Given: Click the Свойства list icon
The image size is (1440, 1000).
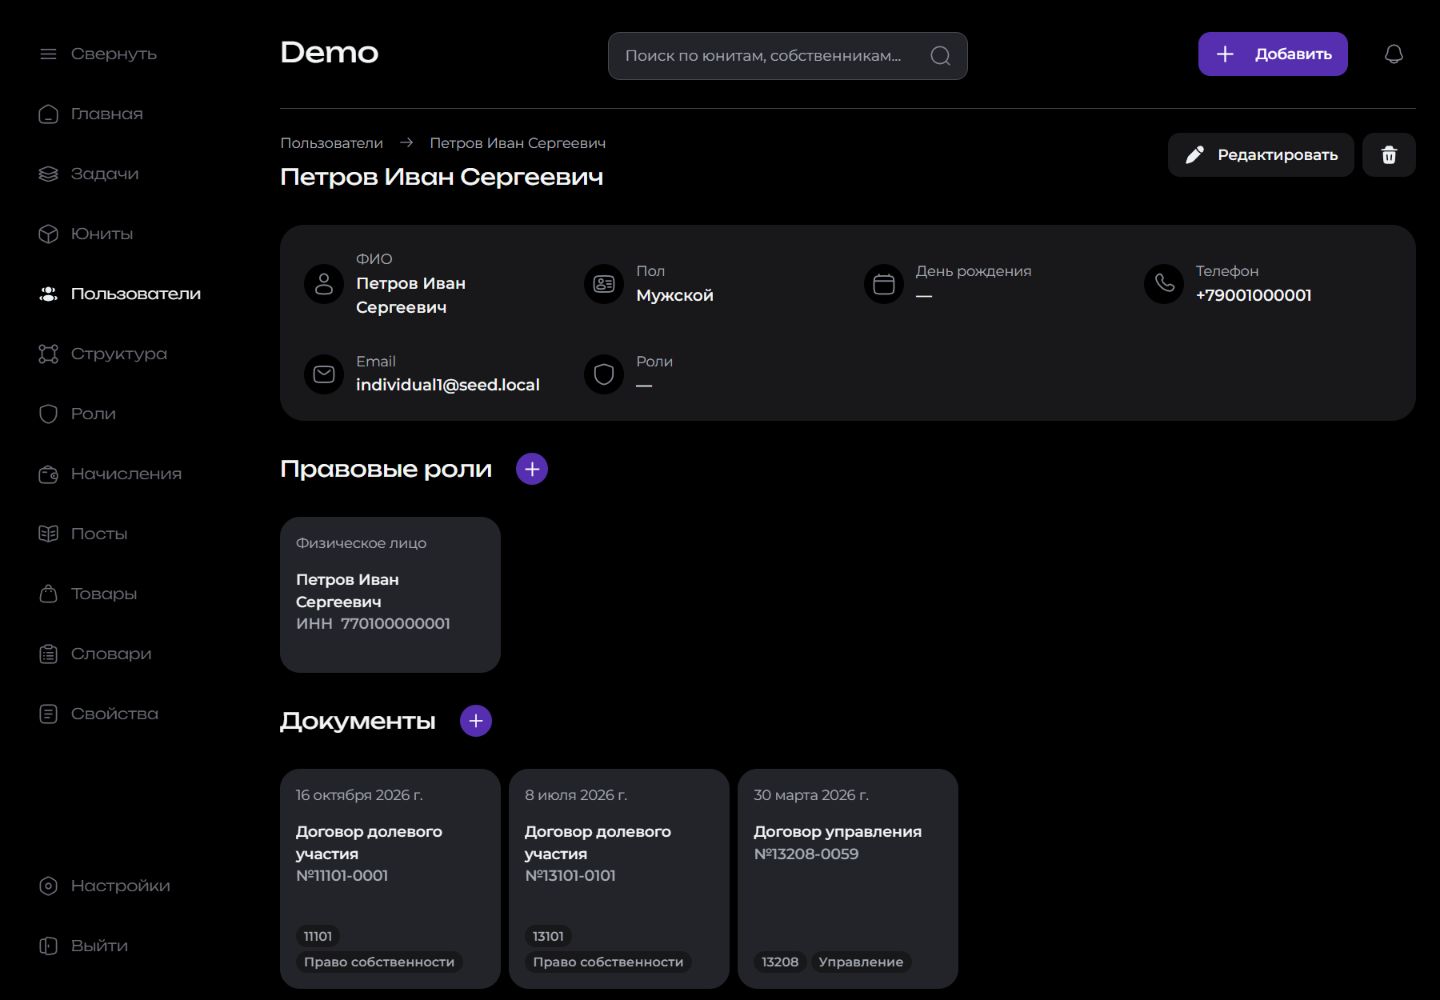Looking at the screenshot, I should [x=48, y=714].
